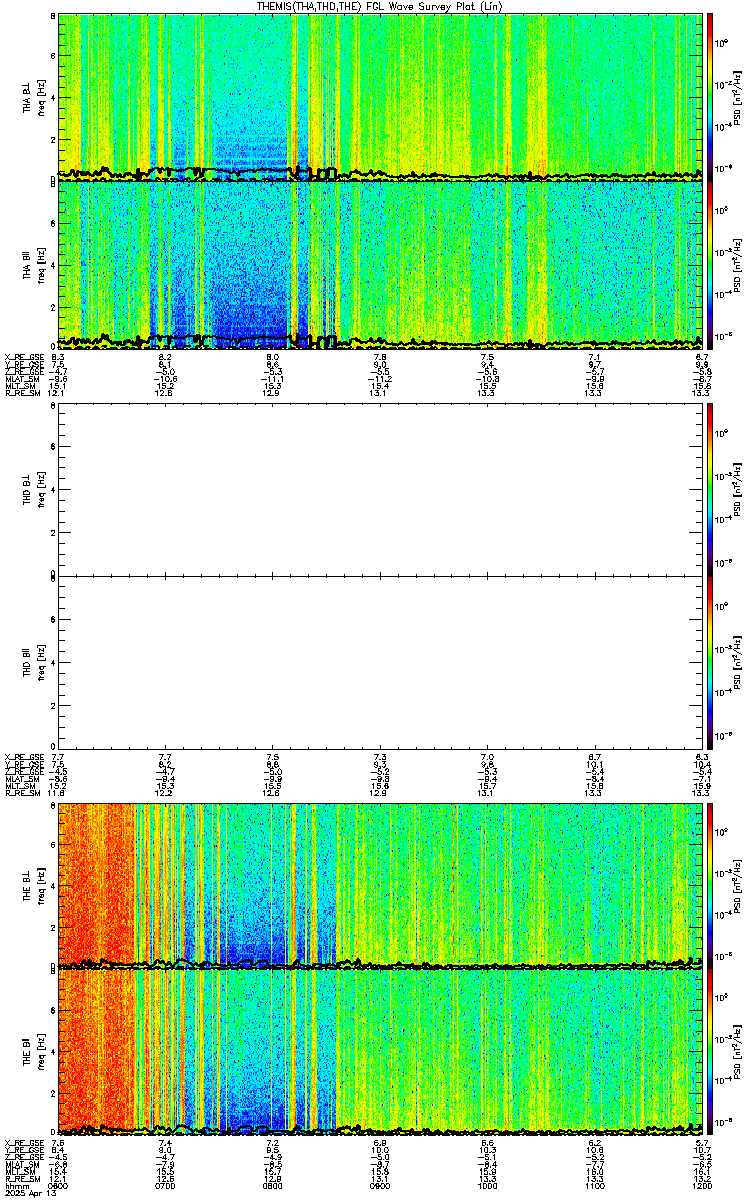750x1200 pixels.
Task: Click the empty THD B-perpendicular panel
Action: click(x=379, y=490)
